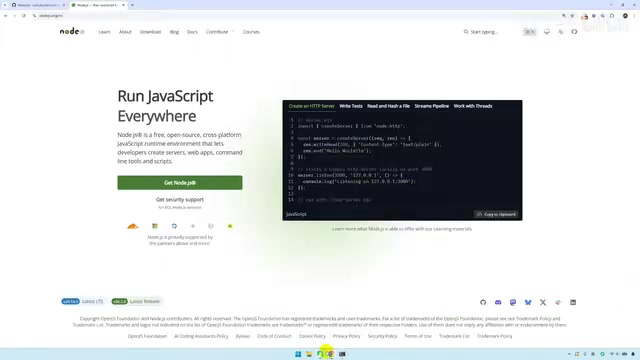Viewport: 640px width, 360px height.
Task: Open the Chrome icon in the taskbar
Action: (x=330, y=354)
